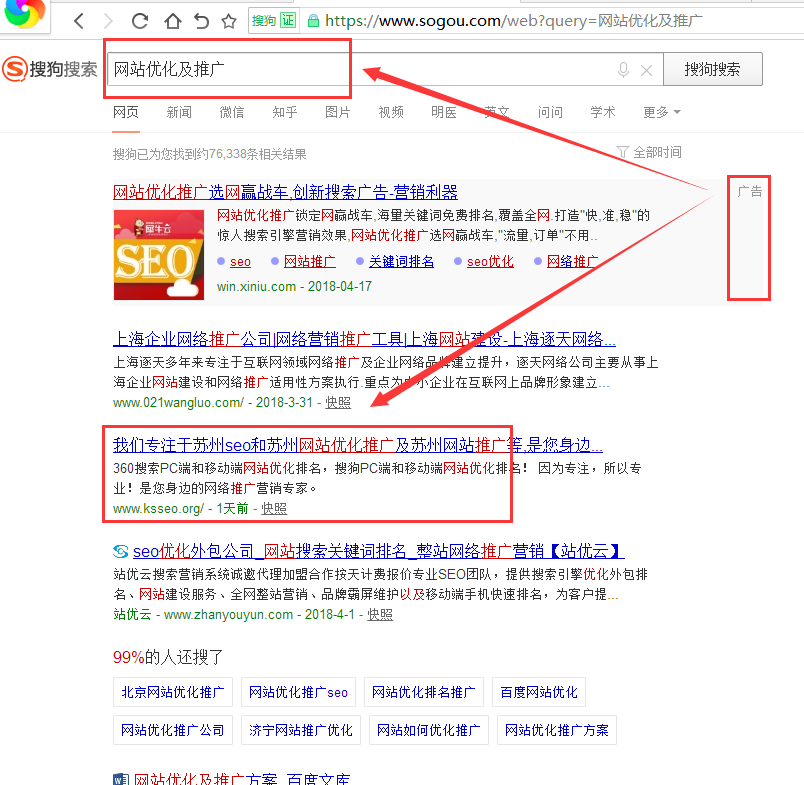Go to the browser home page icon
The image size is (804, 785).
click(x=172, y=20)
